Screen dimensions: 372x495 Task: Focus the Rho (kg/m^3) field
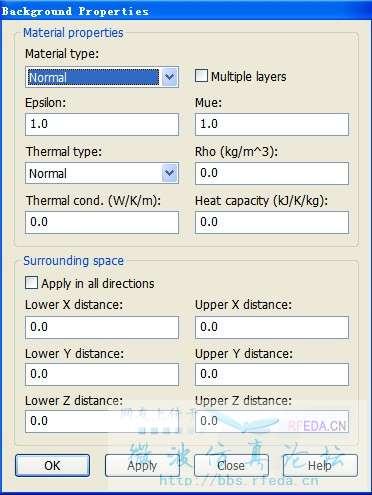[x=272, y=173]
